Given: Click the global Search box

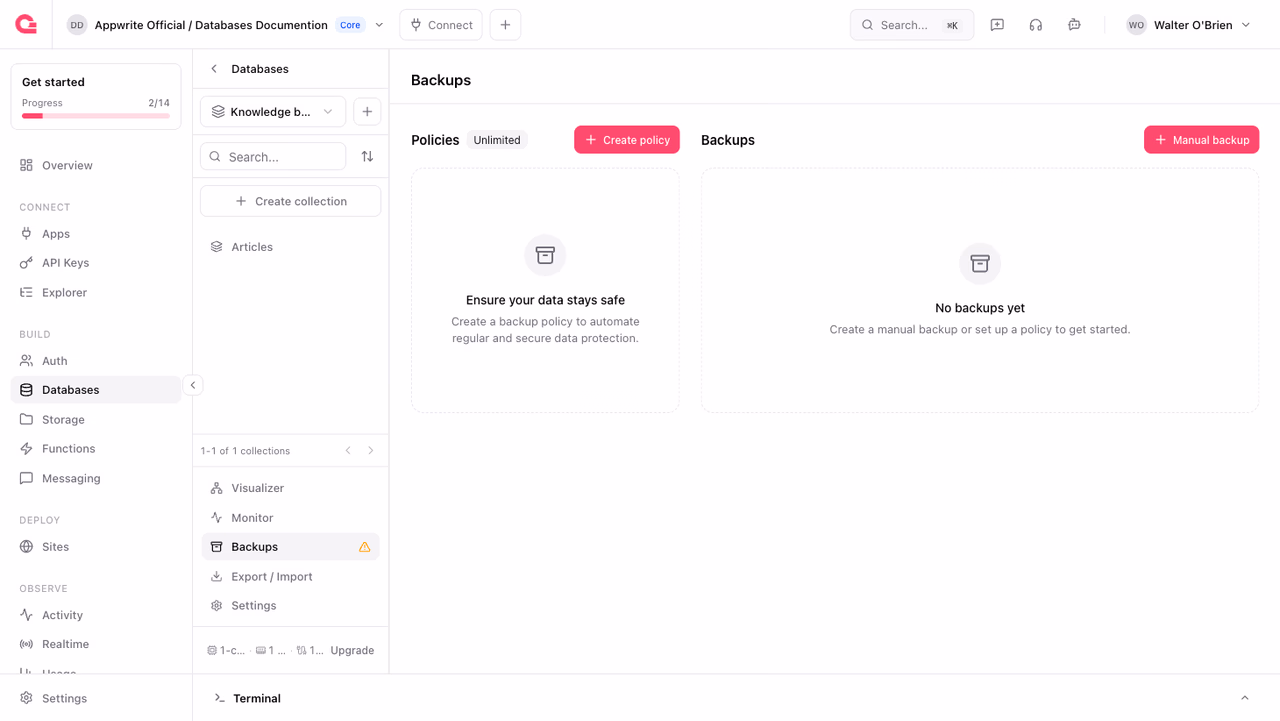Looking at the screenshot, I should [912, 25].
